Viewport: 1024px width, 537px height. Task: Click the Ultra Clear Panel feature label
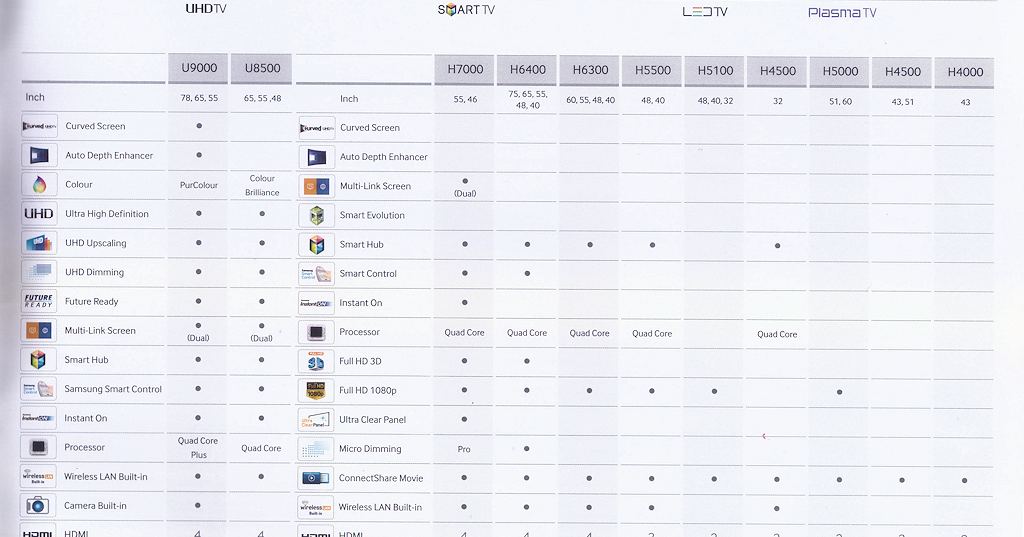pos(372,419)
